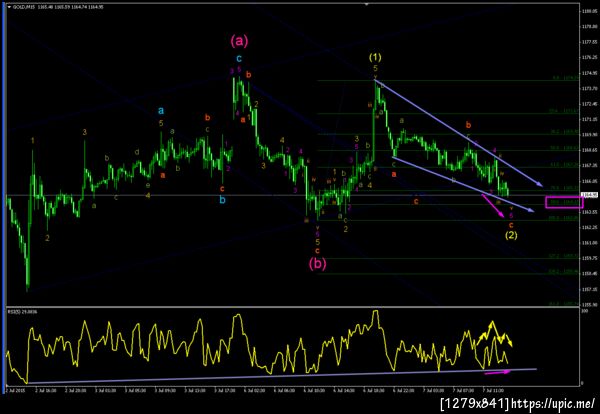Select the 1168.65 price axis label
This screenshot has height=414, width=600.
(x=590, y=150)
